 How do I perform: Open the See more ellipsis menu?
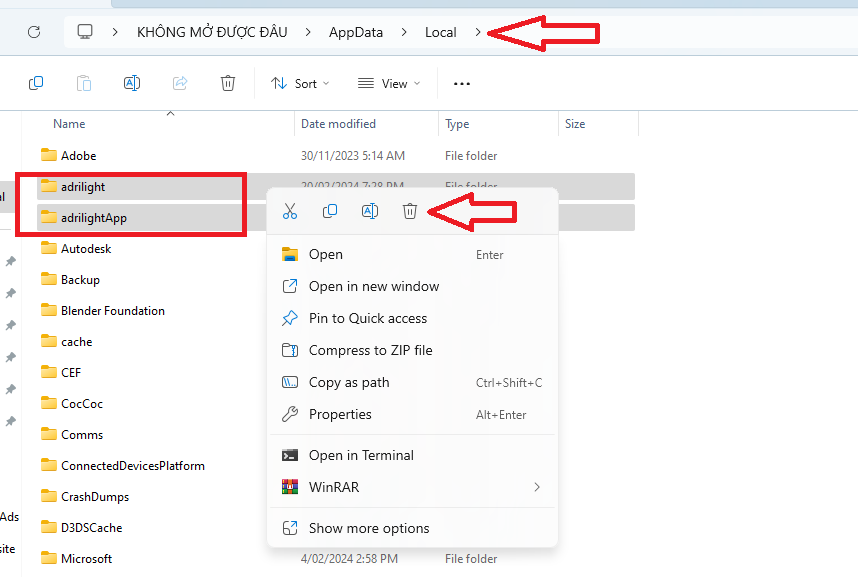point(462,84)
